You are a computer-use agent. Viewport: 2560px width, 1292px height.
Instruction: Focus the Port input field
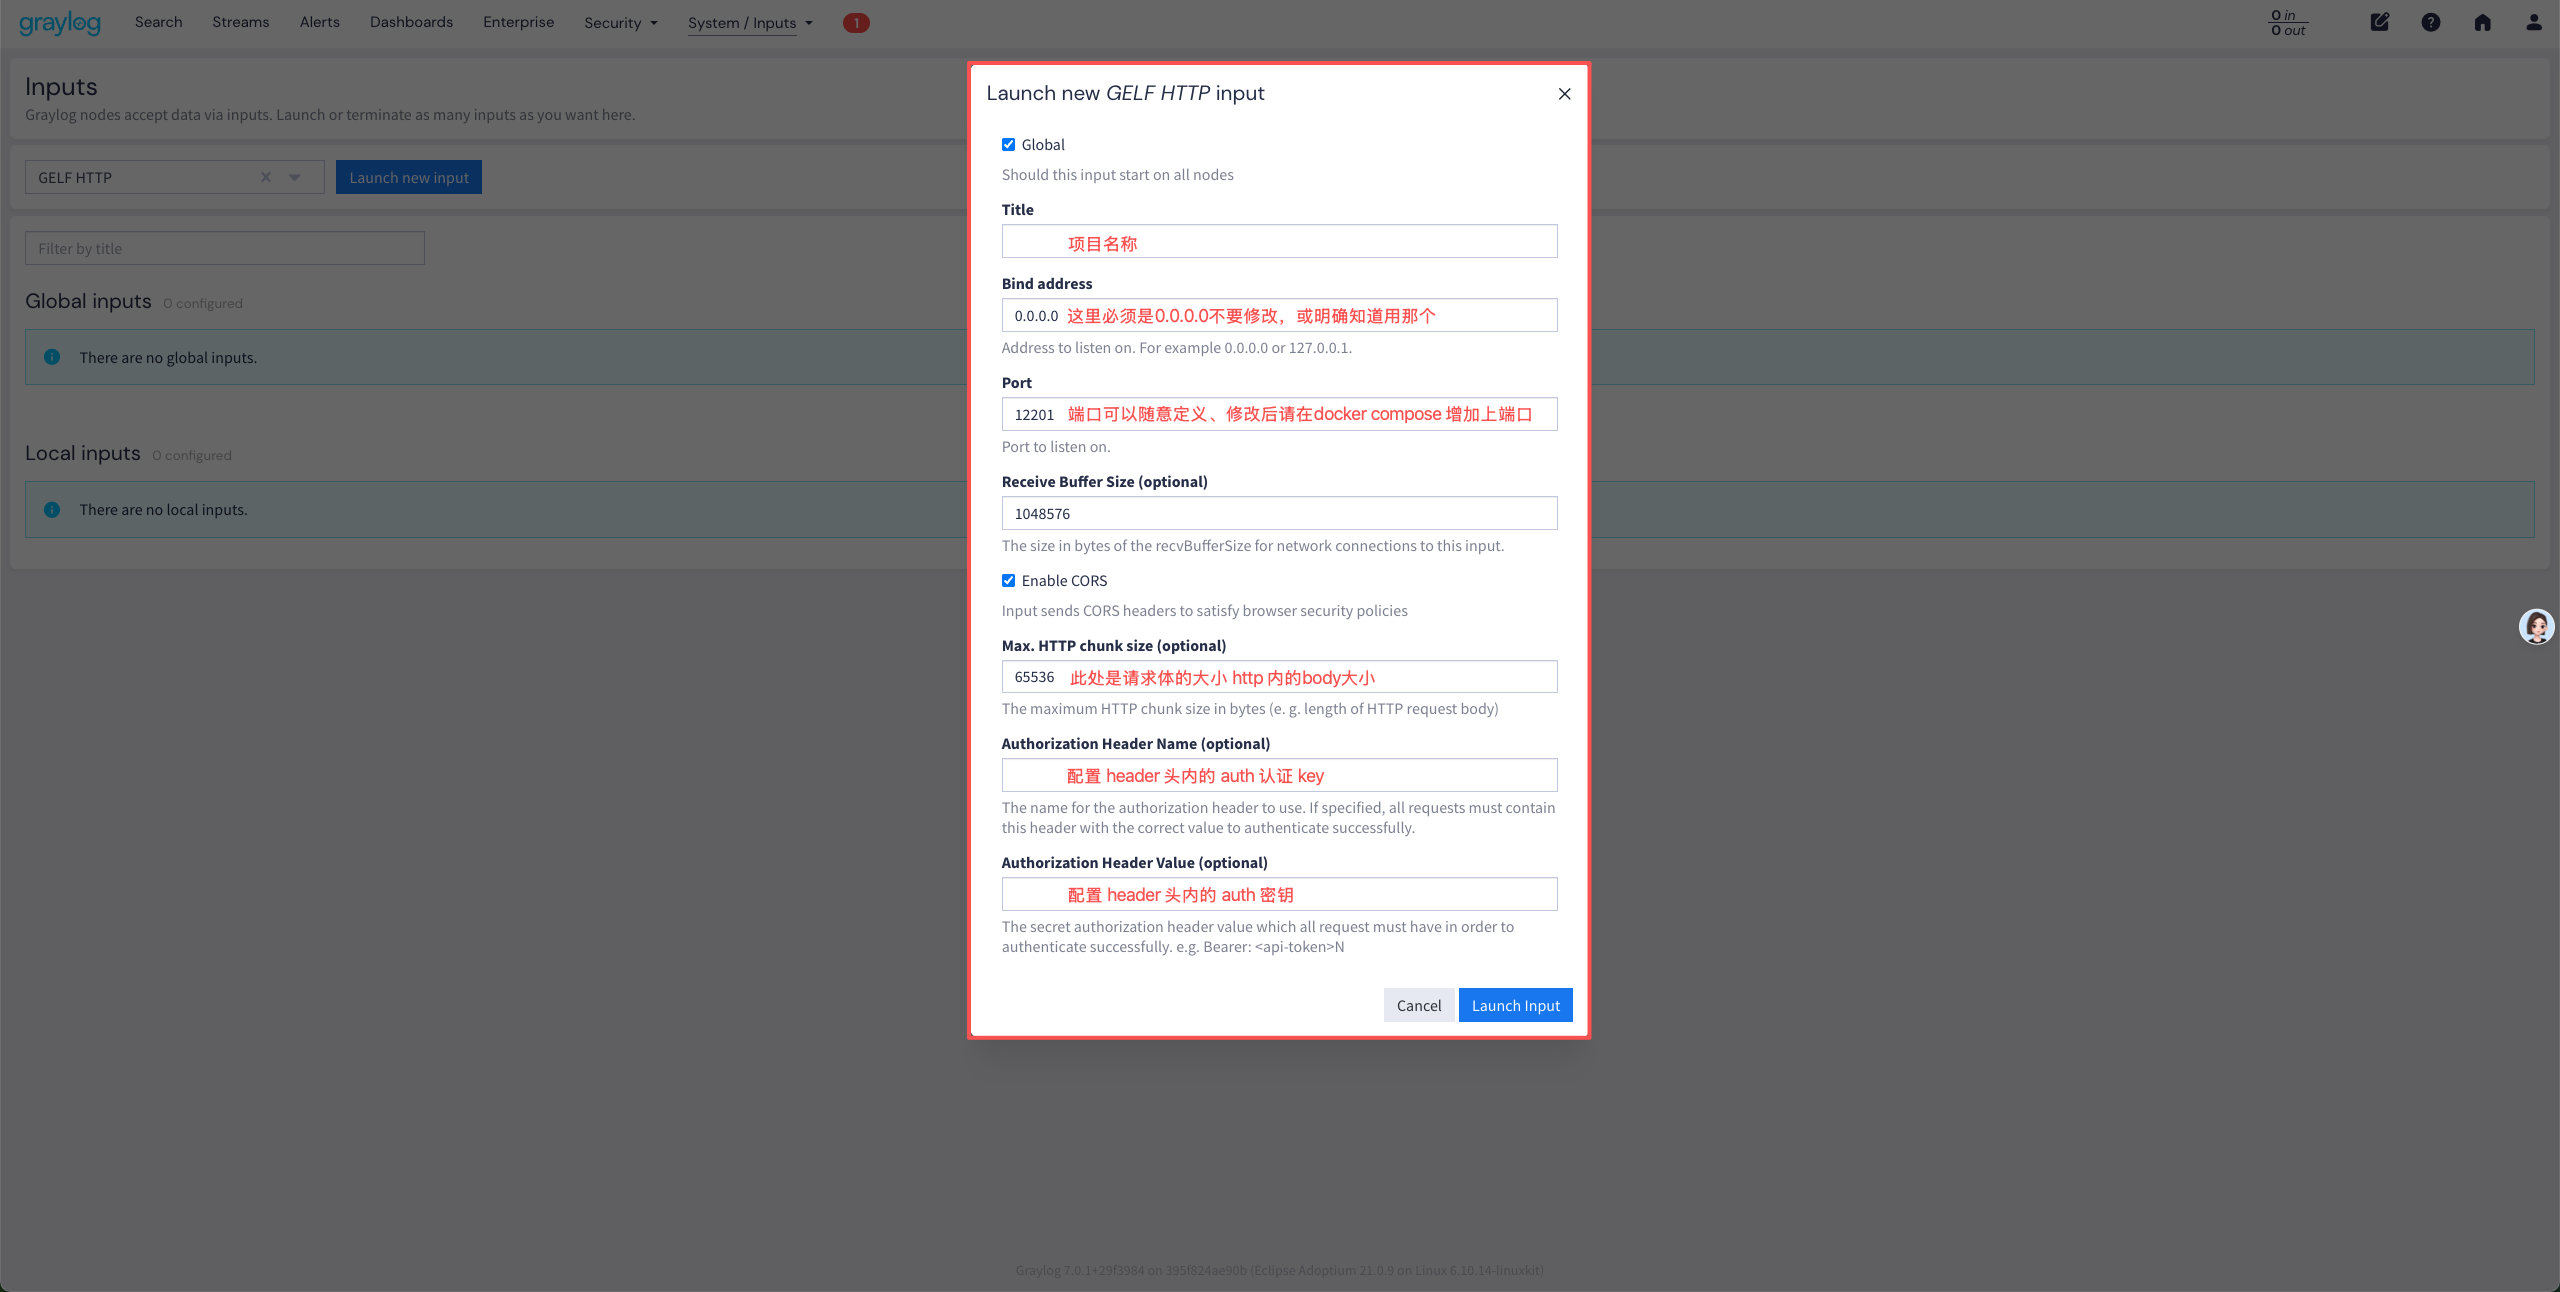pyautogui.click(x=1278, y=414)
